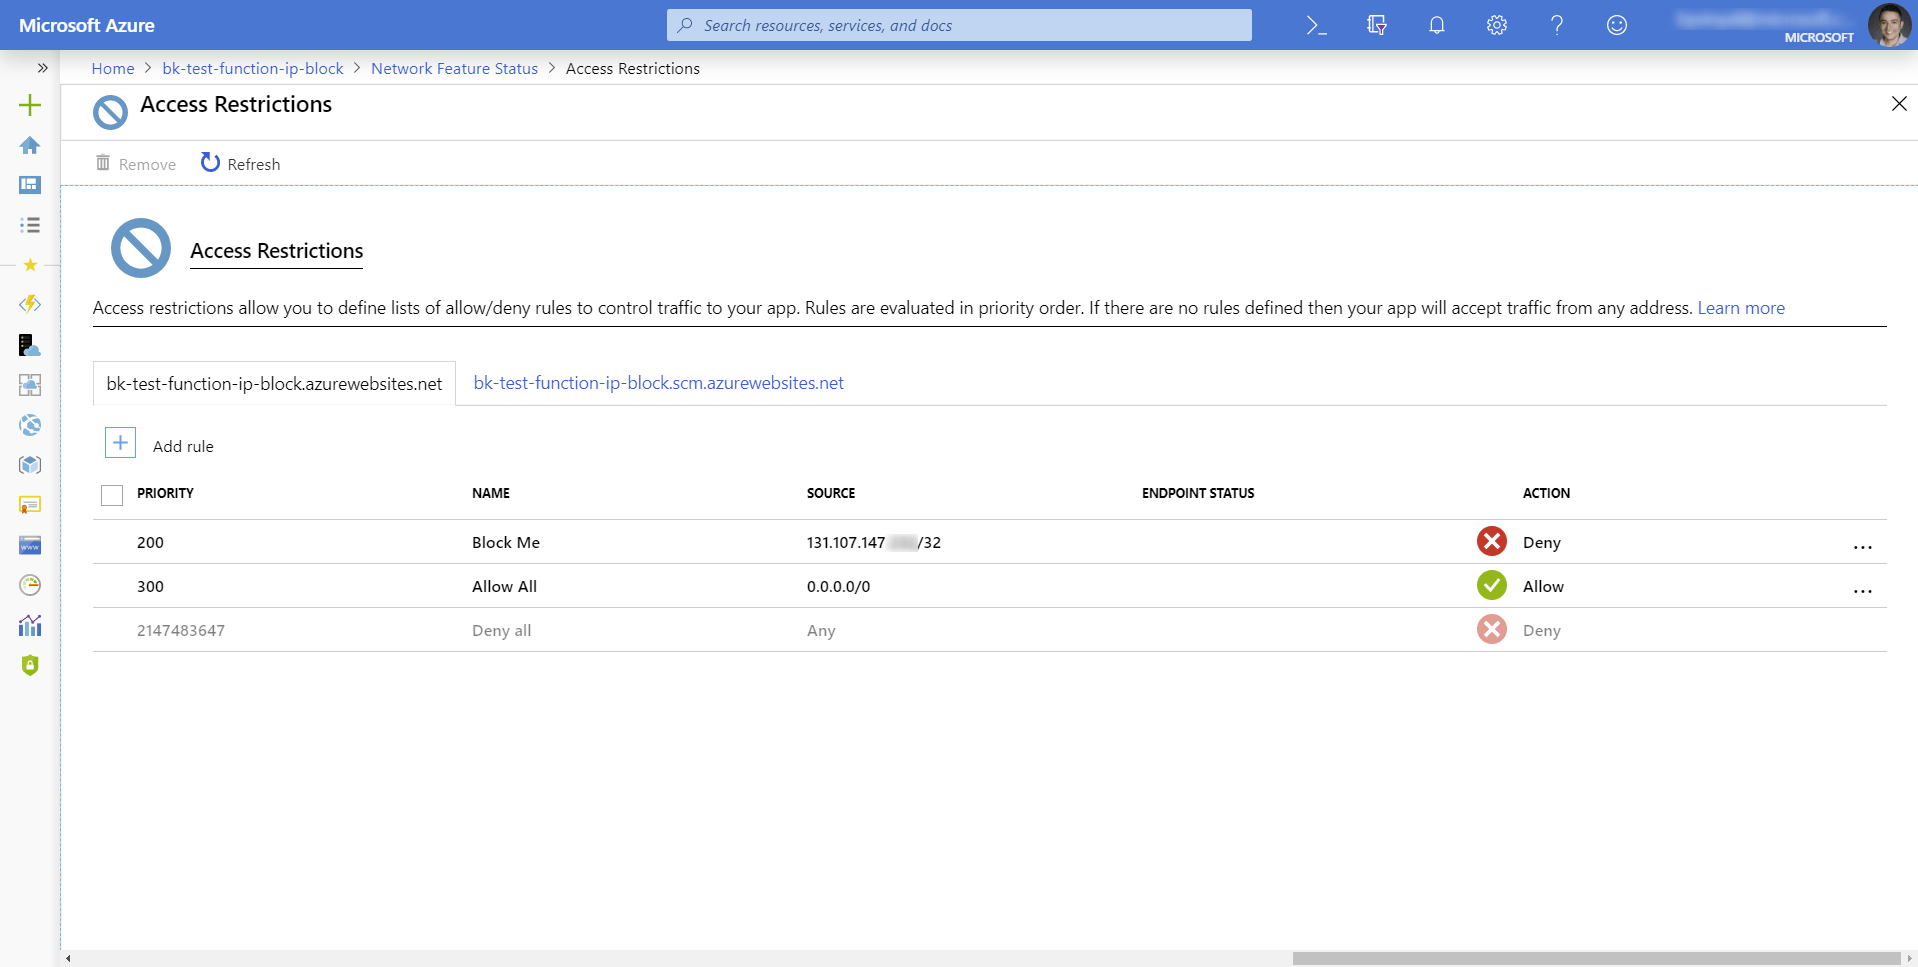Screen dimensions: 1918x967
Task: Create a resource via the plus icon
Action: coord(30,105)
